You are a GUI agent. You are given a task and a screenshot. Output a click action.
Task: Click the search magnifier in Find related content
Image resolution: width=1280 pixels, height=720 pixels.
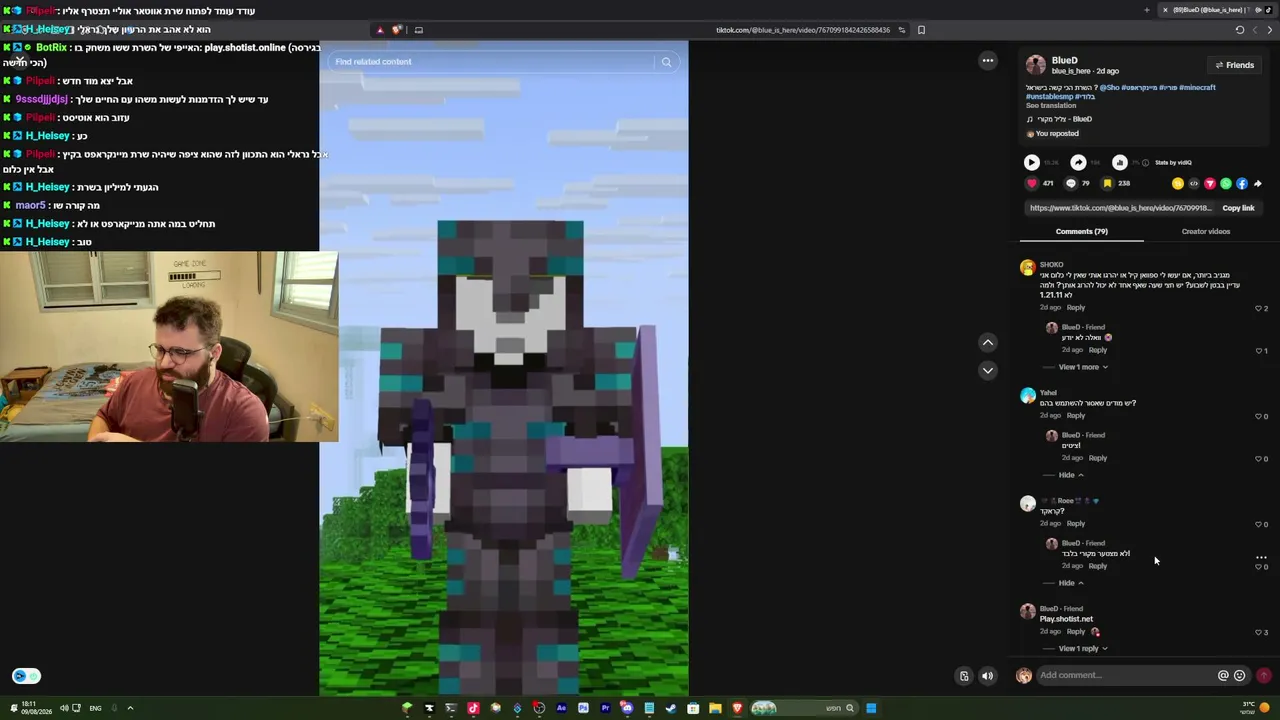pos(666,62)
